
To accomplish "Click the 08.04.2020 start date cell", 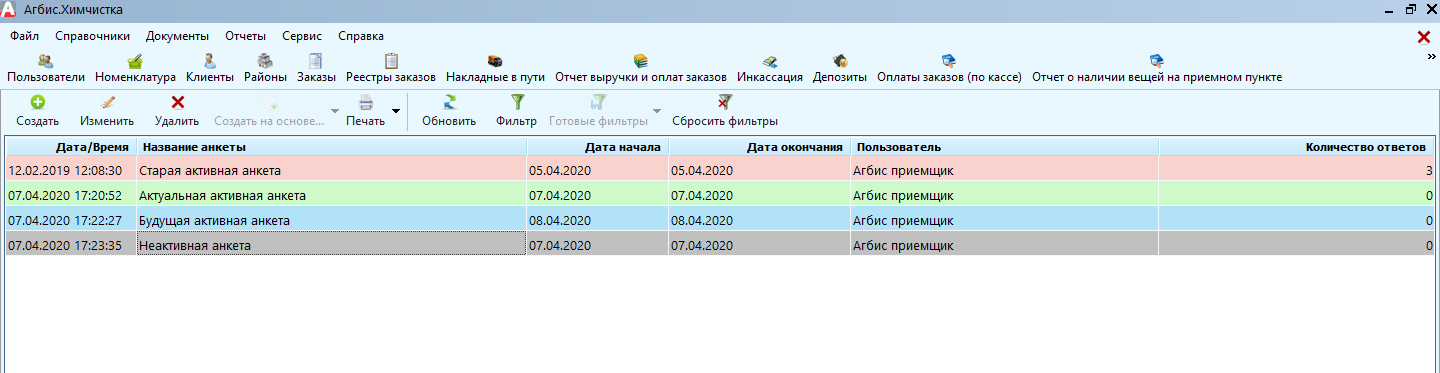I will 597,220.
